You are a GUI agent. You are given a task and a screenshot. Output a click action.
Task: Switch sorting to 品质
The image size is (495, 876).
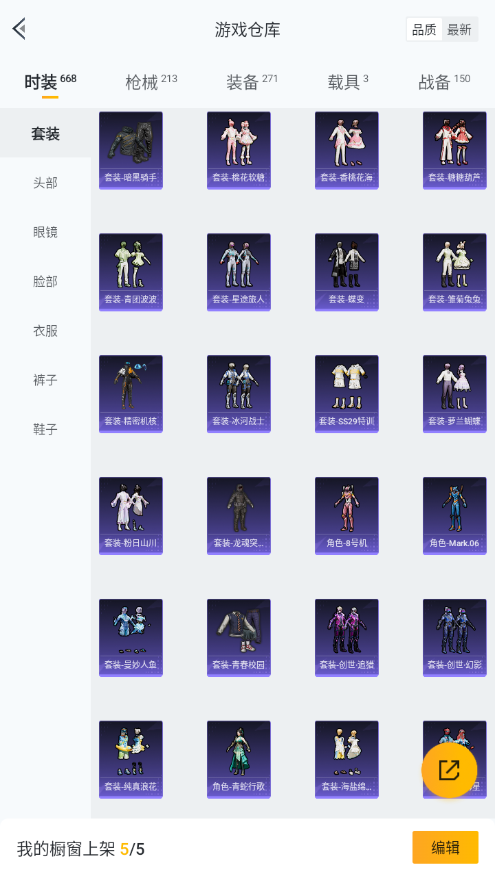click(424, 30)
